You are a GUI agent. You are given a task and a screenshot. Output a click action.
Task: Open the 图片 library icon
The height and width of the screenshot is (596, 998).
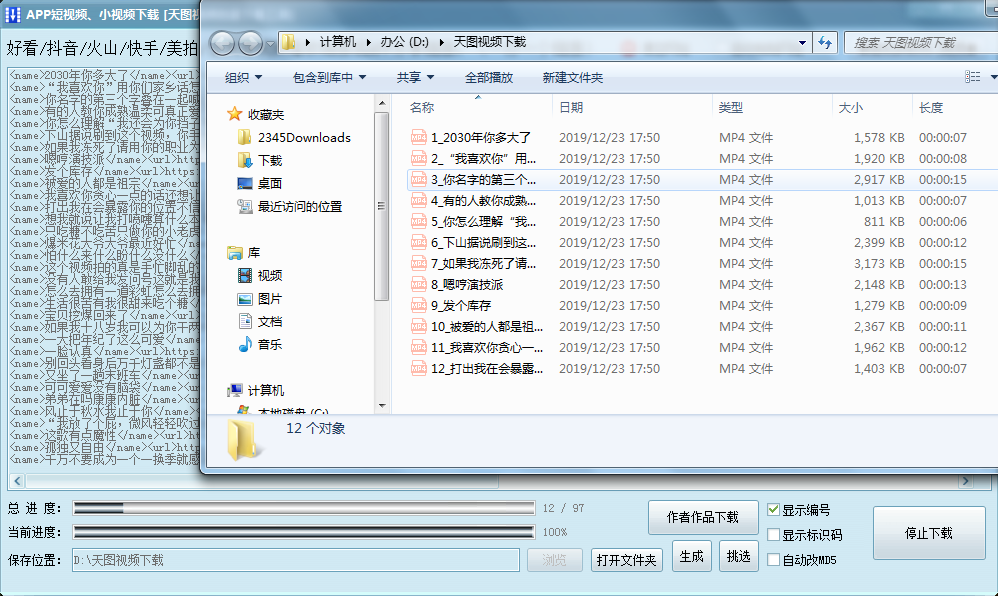click(x=244, y=299)
